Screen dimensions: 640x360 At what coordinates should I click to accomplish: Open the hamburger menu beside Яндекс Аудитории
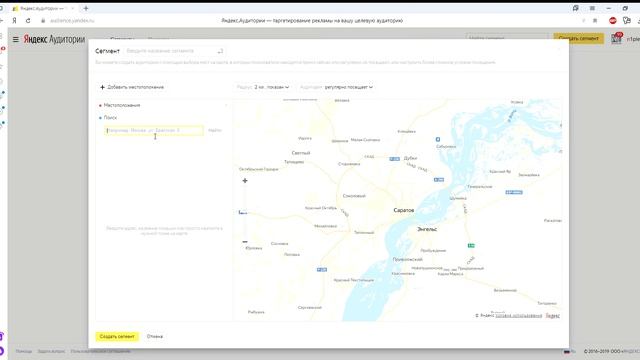click(16, 40)
